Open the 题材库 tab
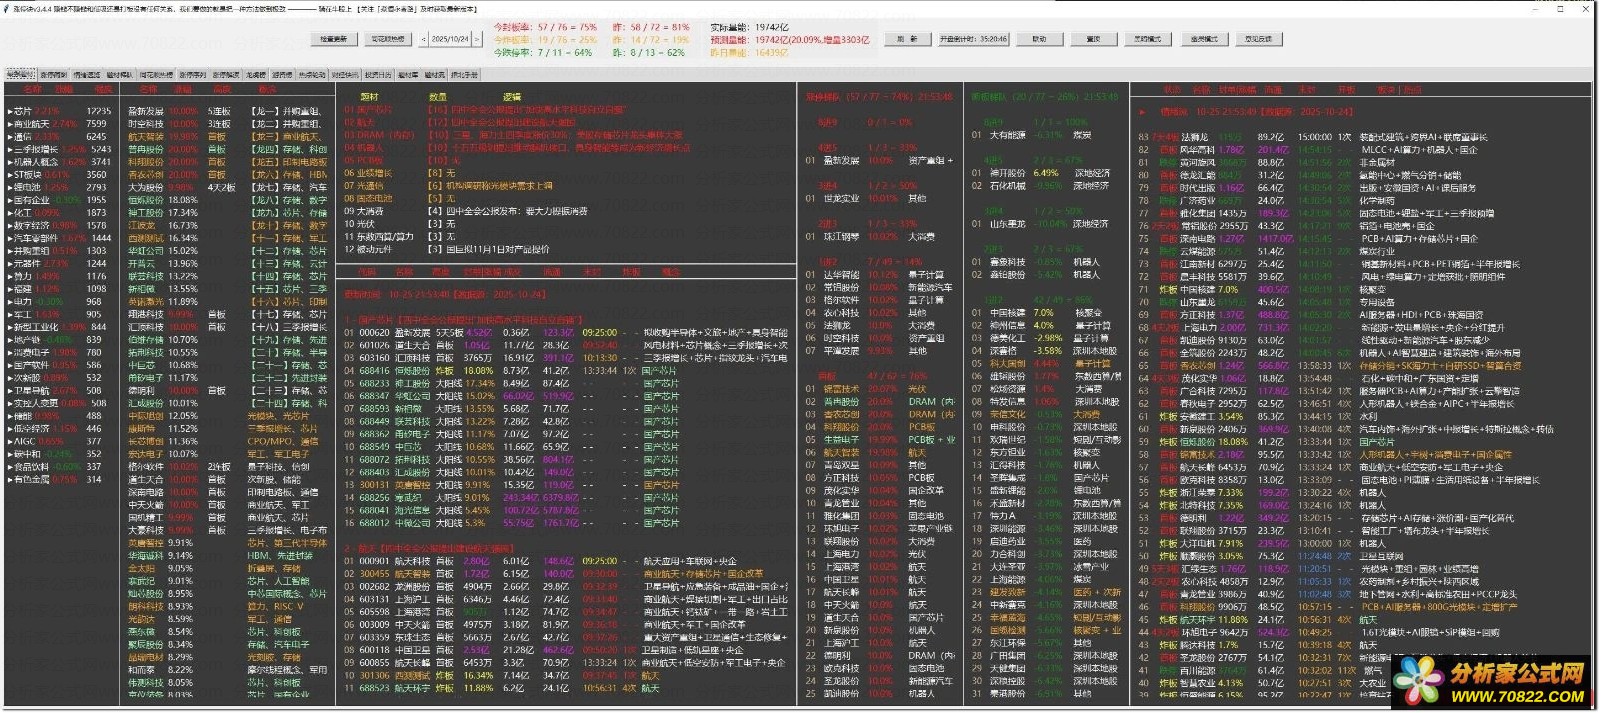 (x=408, y=75)
